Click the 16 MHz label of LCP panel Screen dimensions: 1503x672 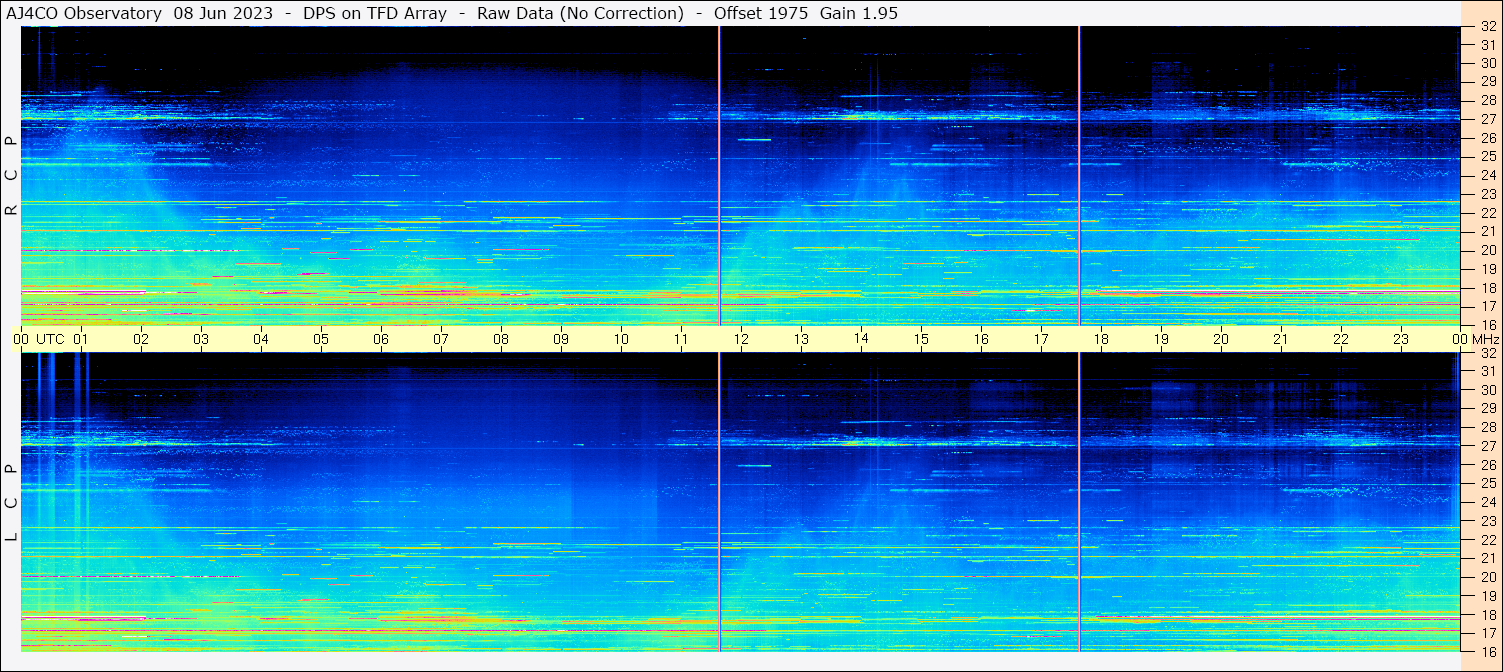tap(1488, 651)
